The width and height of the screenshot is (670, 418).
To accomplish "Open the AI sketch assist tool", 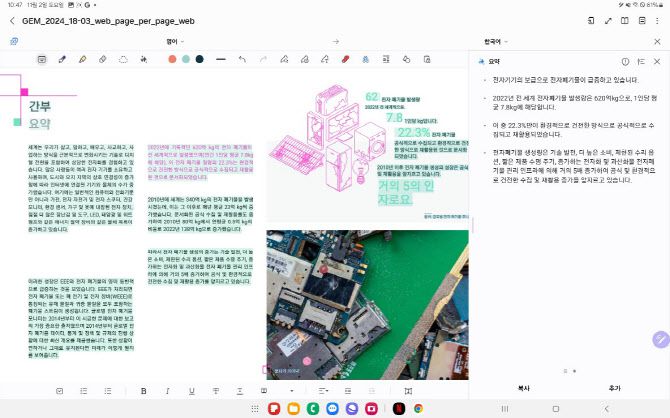I will (144, 59).
